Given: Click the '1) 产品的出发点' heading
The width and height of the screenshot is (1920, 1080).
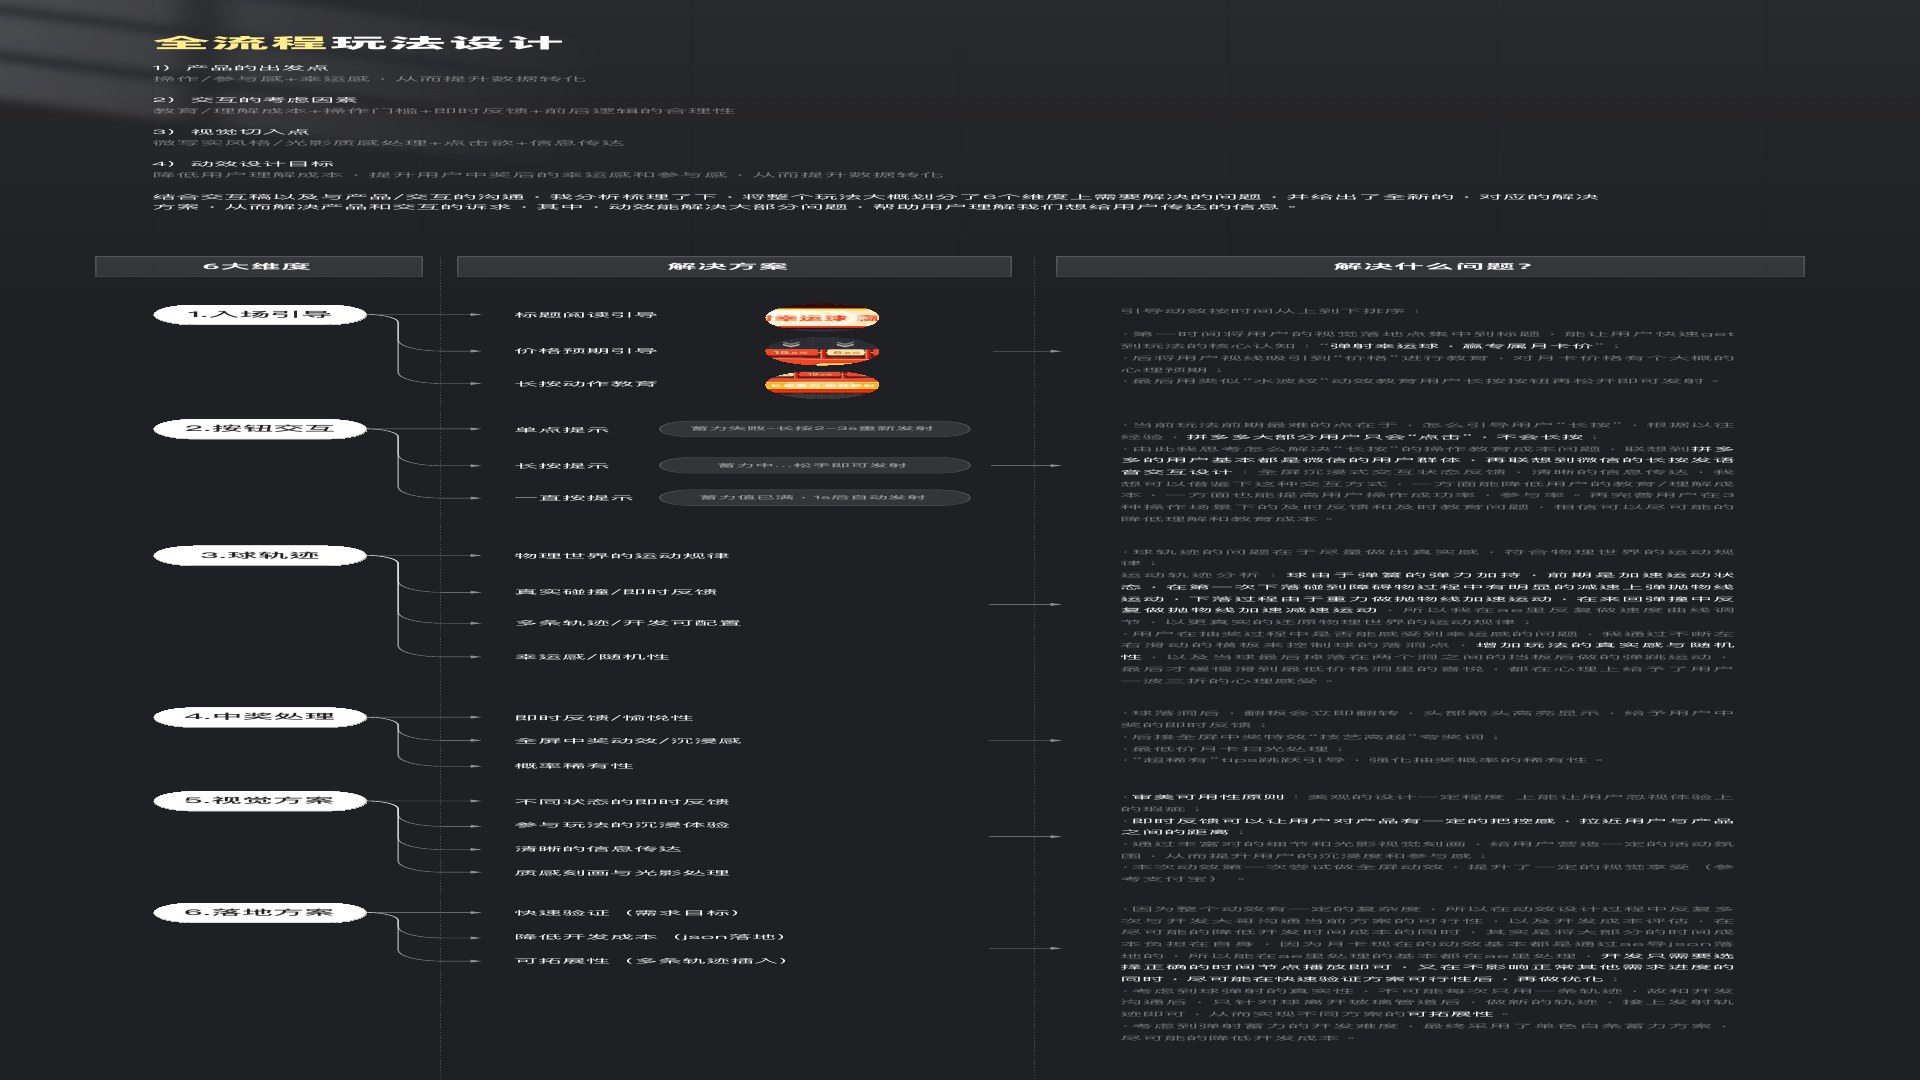Looking at the screenshot, I should [x=241, y=68].
